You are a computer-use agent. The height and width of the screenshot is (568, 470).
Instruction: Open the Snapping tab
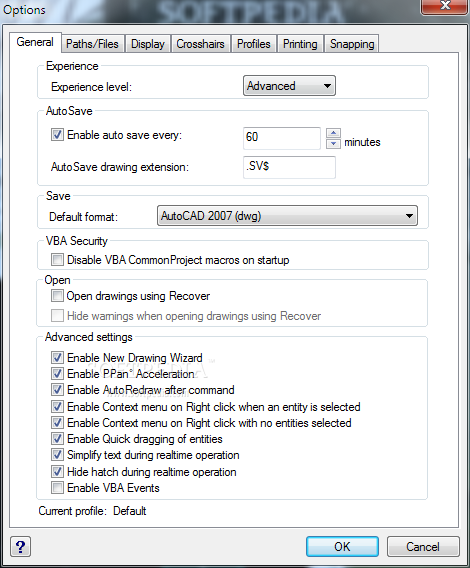point(352,44)
